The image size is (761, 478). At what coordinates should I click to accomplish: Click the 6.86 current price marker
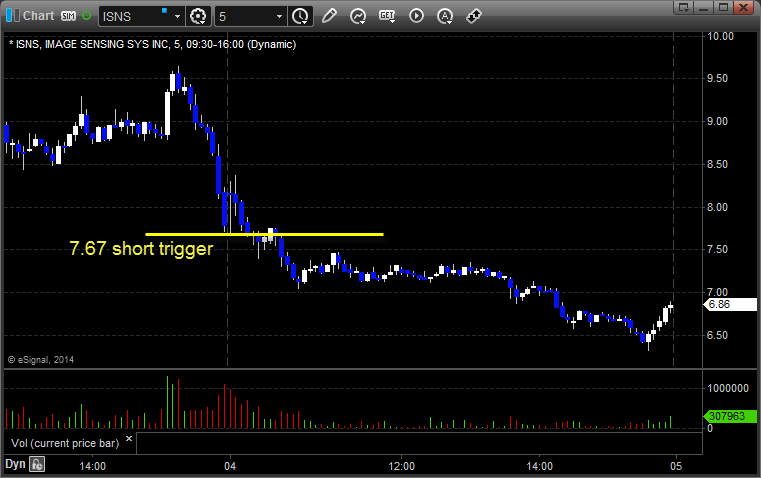point(730,304)
